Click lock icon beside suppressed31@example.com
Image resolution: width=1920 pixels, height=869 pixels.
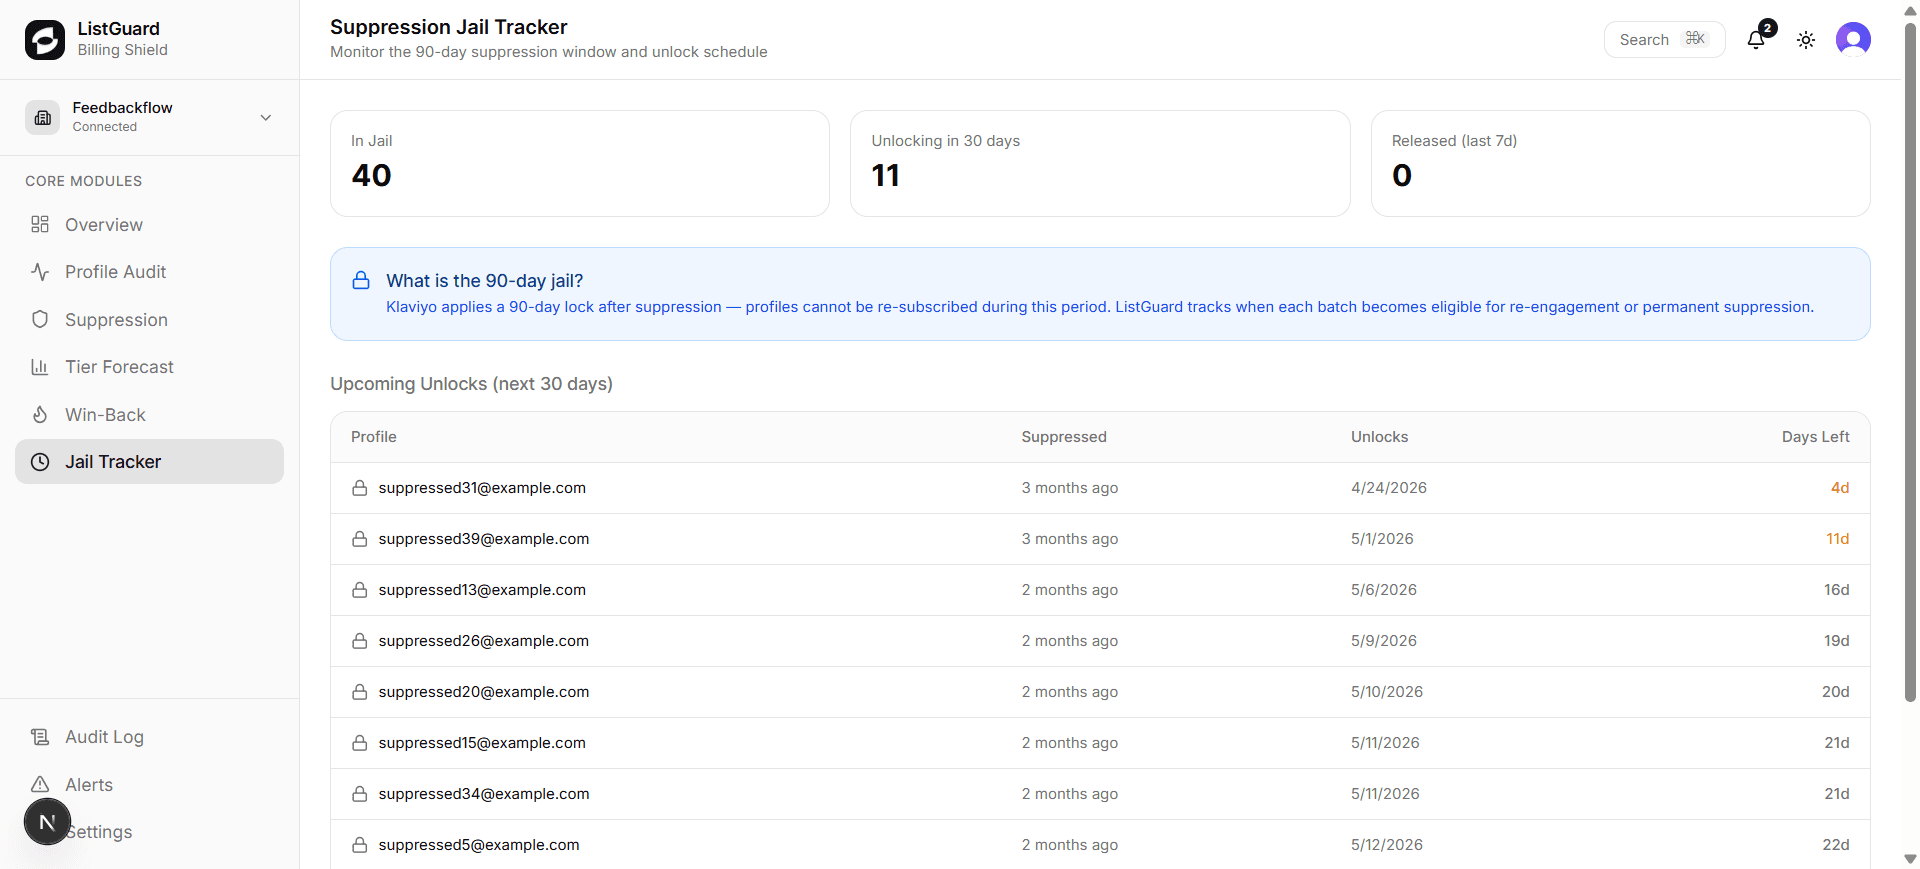tap(359, 488)
